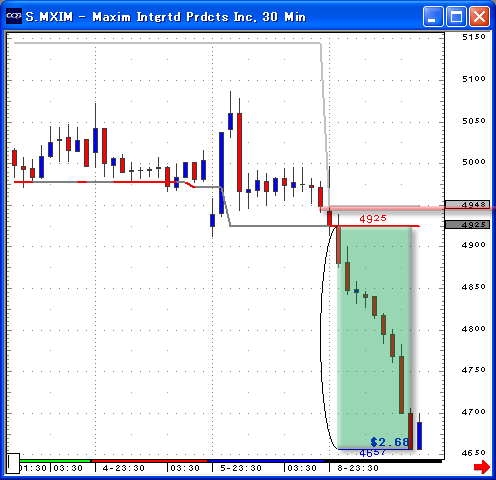This screenshot has width=496, height=480.
Task: Click the 5050 price scale label
Action: 474,121
